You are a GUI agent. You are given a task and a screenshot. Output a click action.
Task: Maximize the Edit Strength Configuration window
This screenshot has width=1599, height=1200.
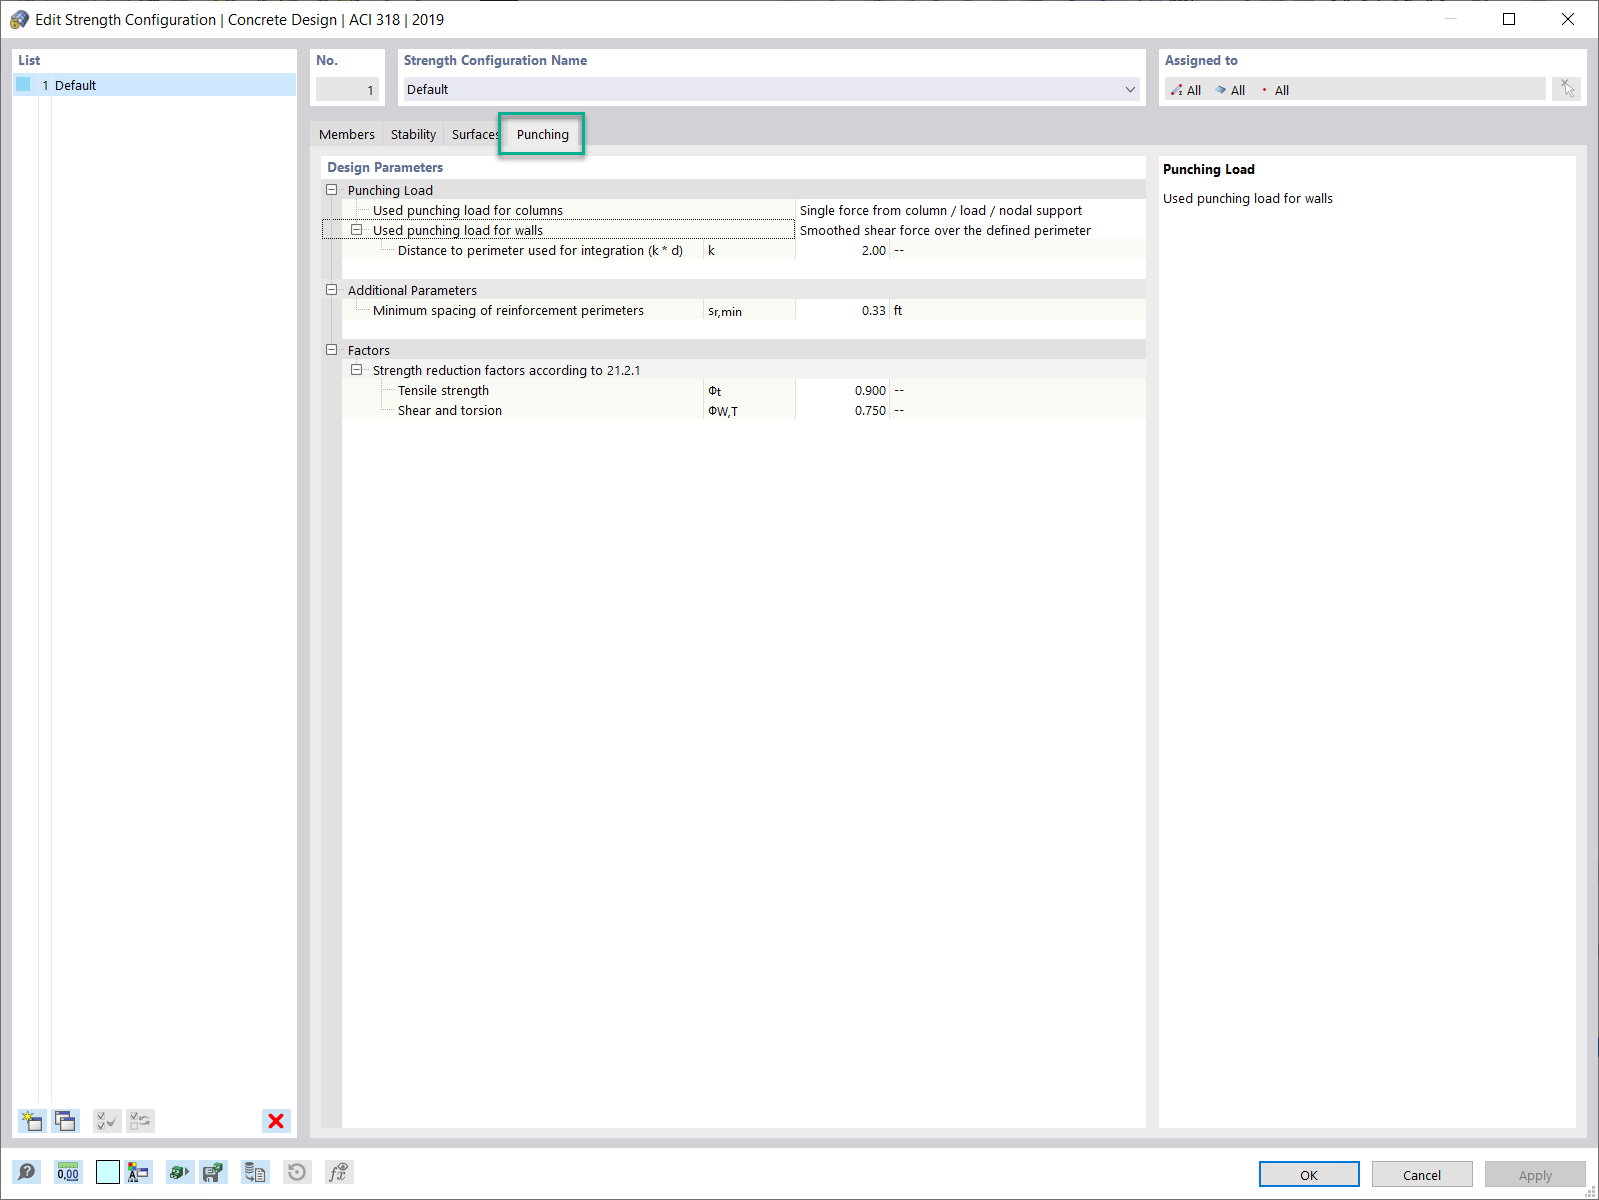(1509, 19)
